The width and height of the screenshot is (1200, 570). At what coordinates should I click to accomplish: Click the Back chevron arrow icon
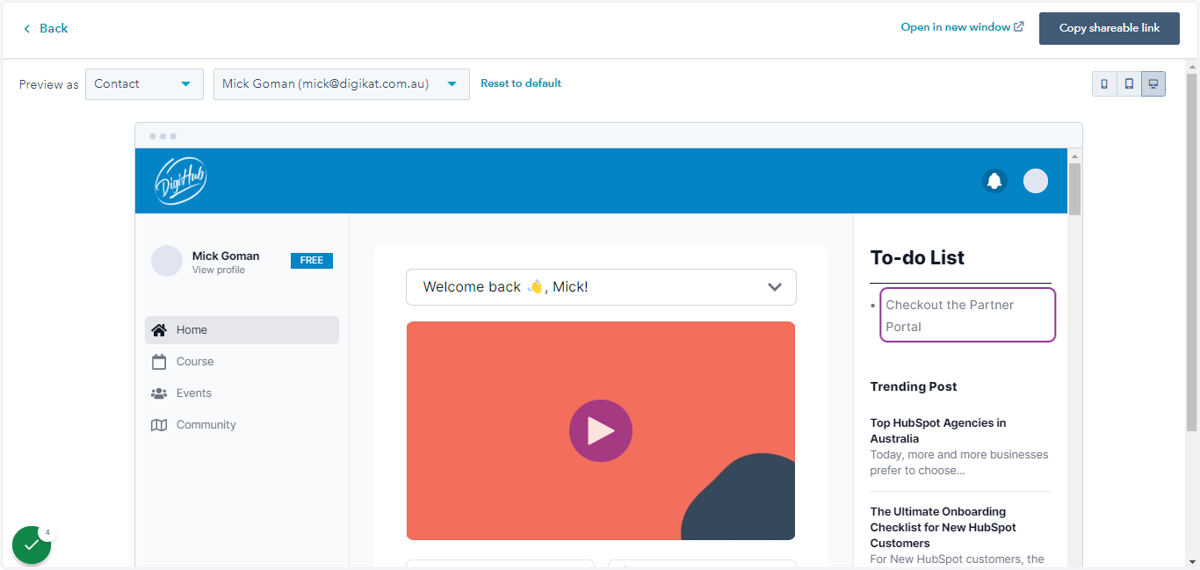click(27, 28)
